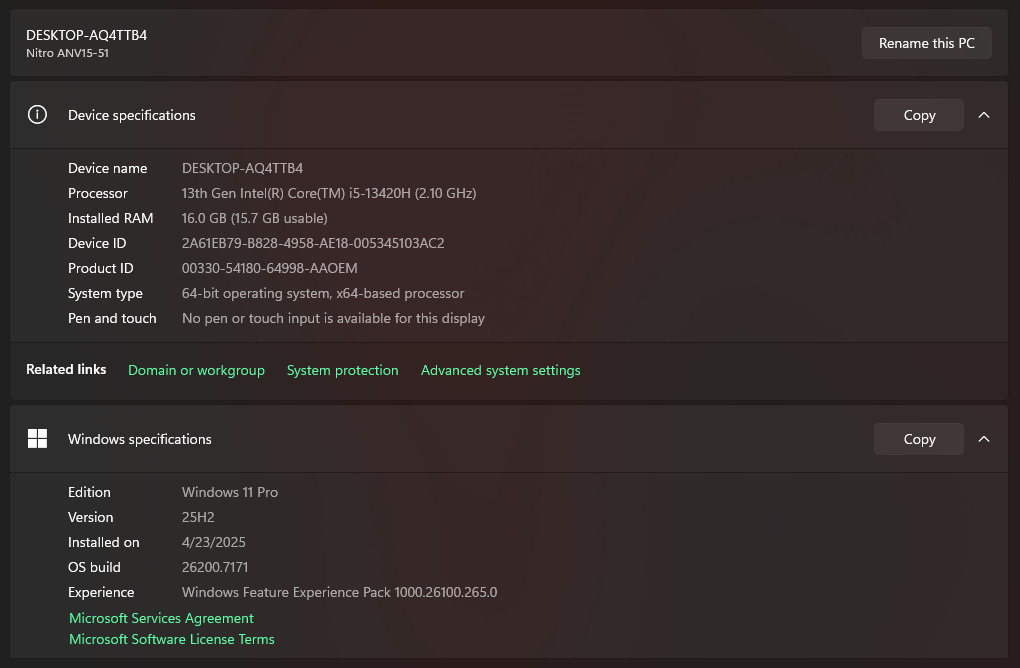Click the Device ID value text

click(313, 243)
